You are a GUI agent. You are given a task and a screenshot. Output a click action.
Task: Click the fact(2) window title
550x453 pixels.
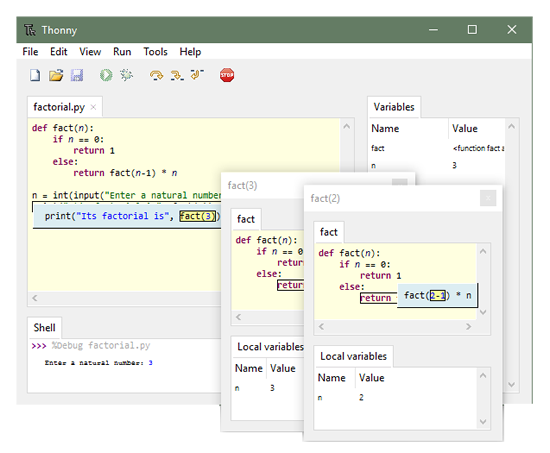(325, 199)
